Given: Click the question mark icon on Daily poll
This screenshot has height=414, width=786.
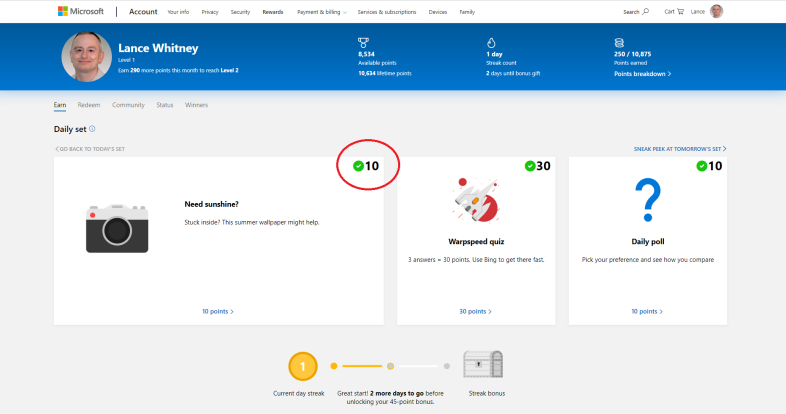Looking at the screenshot, I should coord(648,199).
